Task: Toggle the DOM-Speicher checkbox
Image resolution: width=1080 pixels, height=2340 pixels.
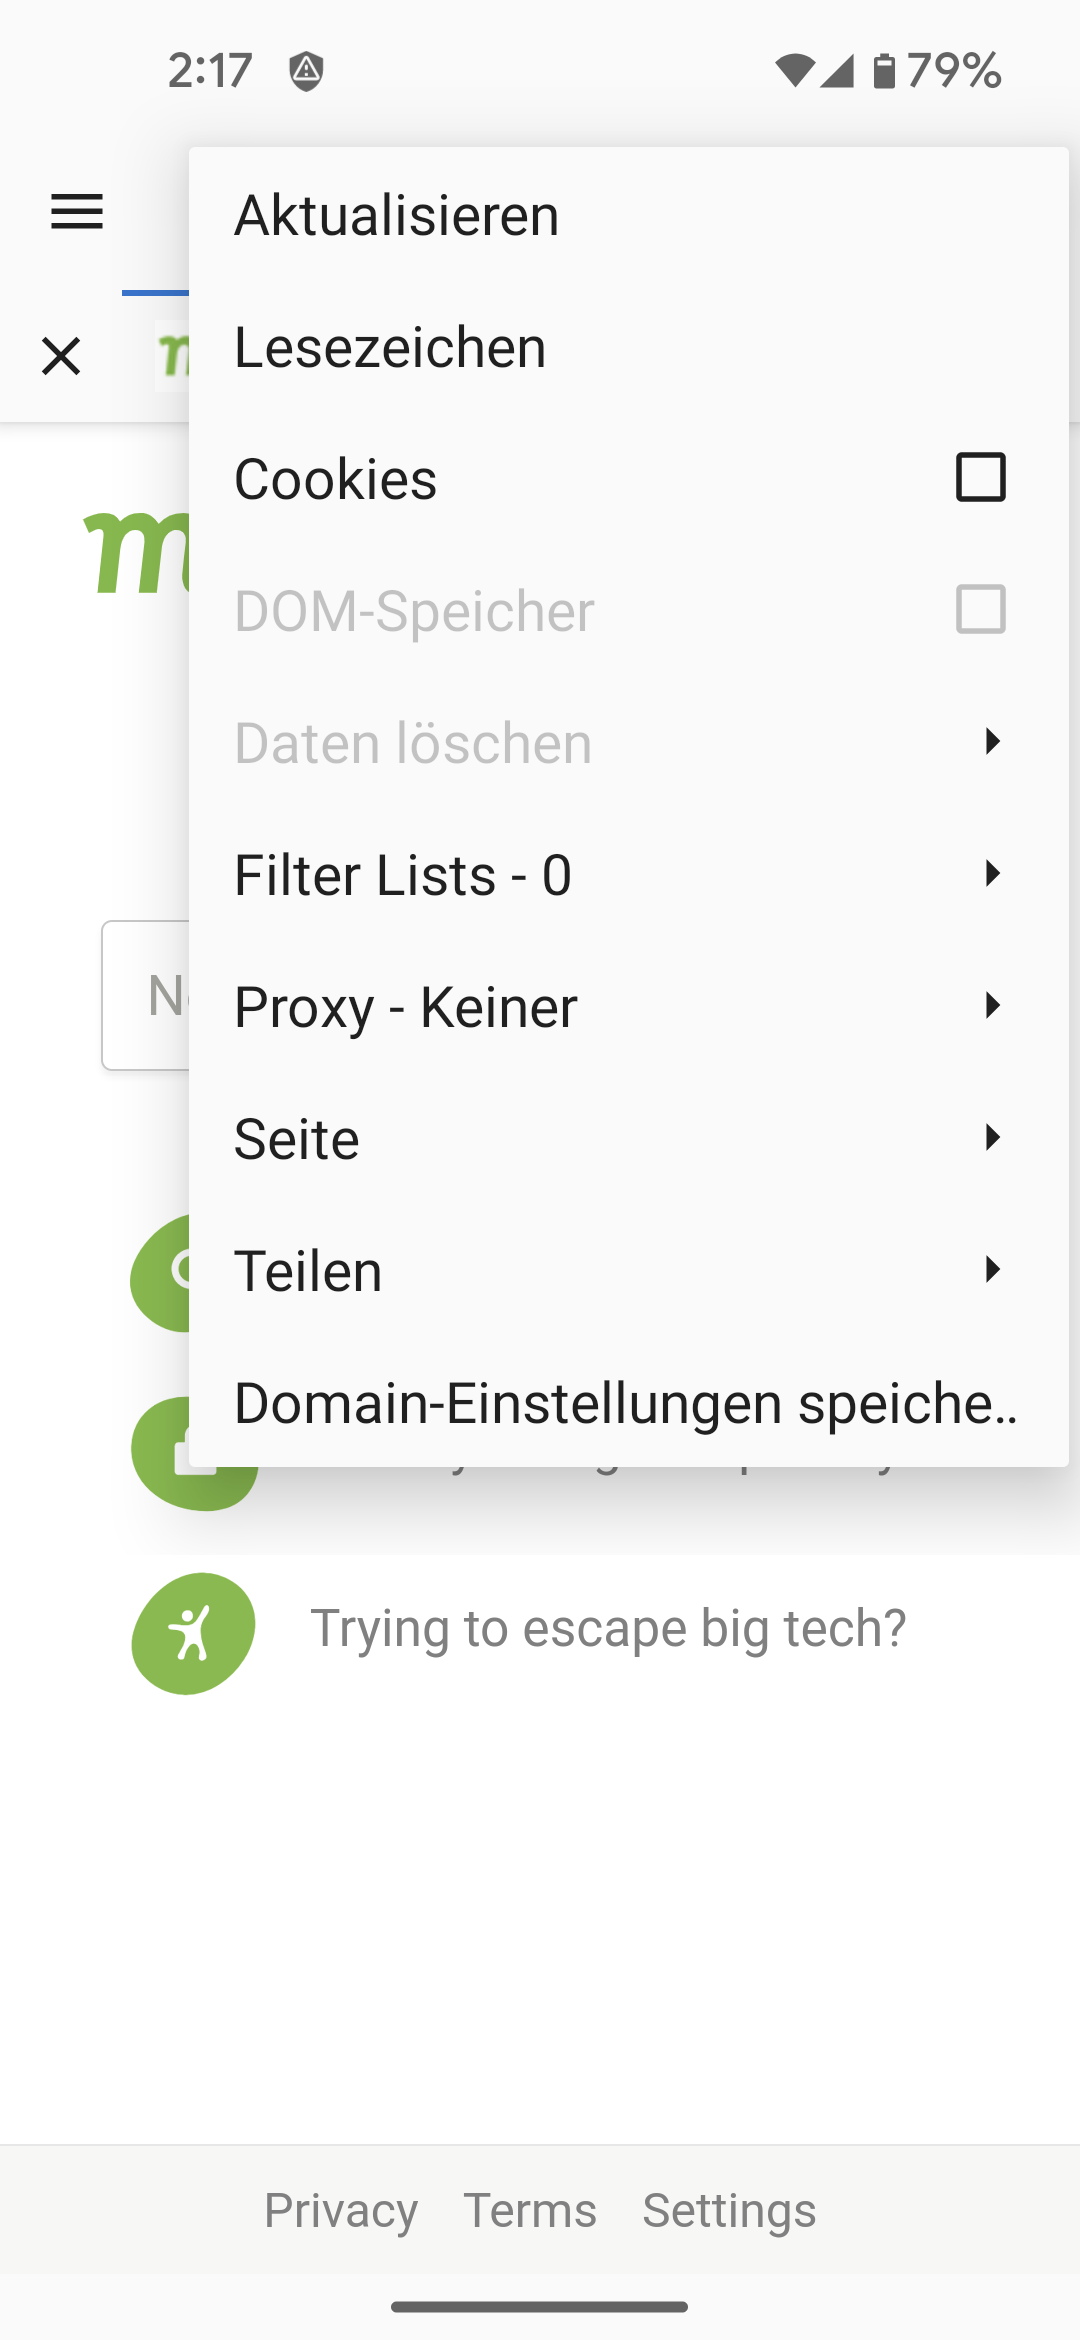Action: point(980,609)
